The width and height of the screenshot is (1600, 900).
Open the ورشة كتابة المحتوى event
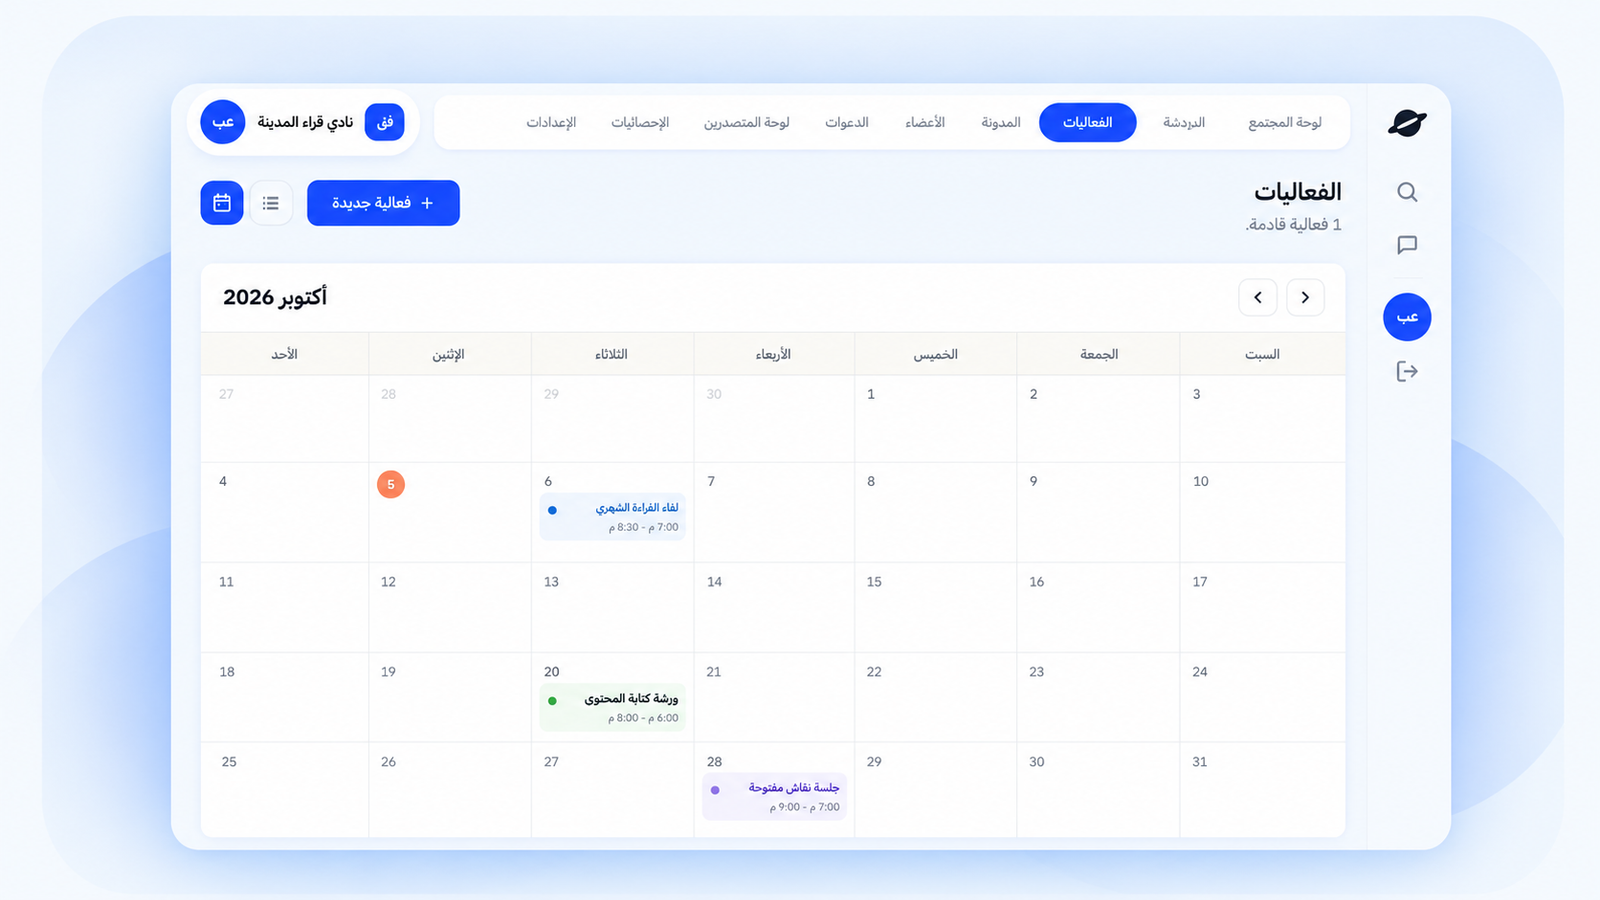(612, 708)
